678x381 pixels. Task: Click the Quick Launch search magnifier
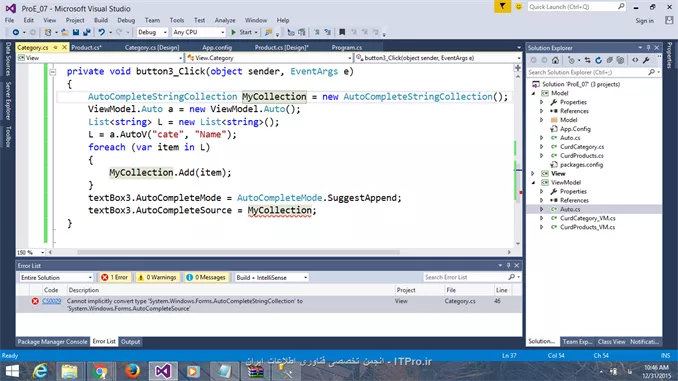[x=621, y=6]
